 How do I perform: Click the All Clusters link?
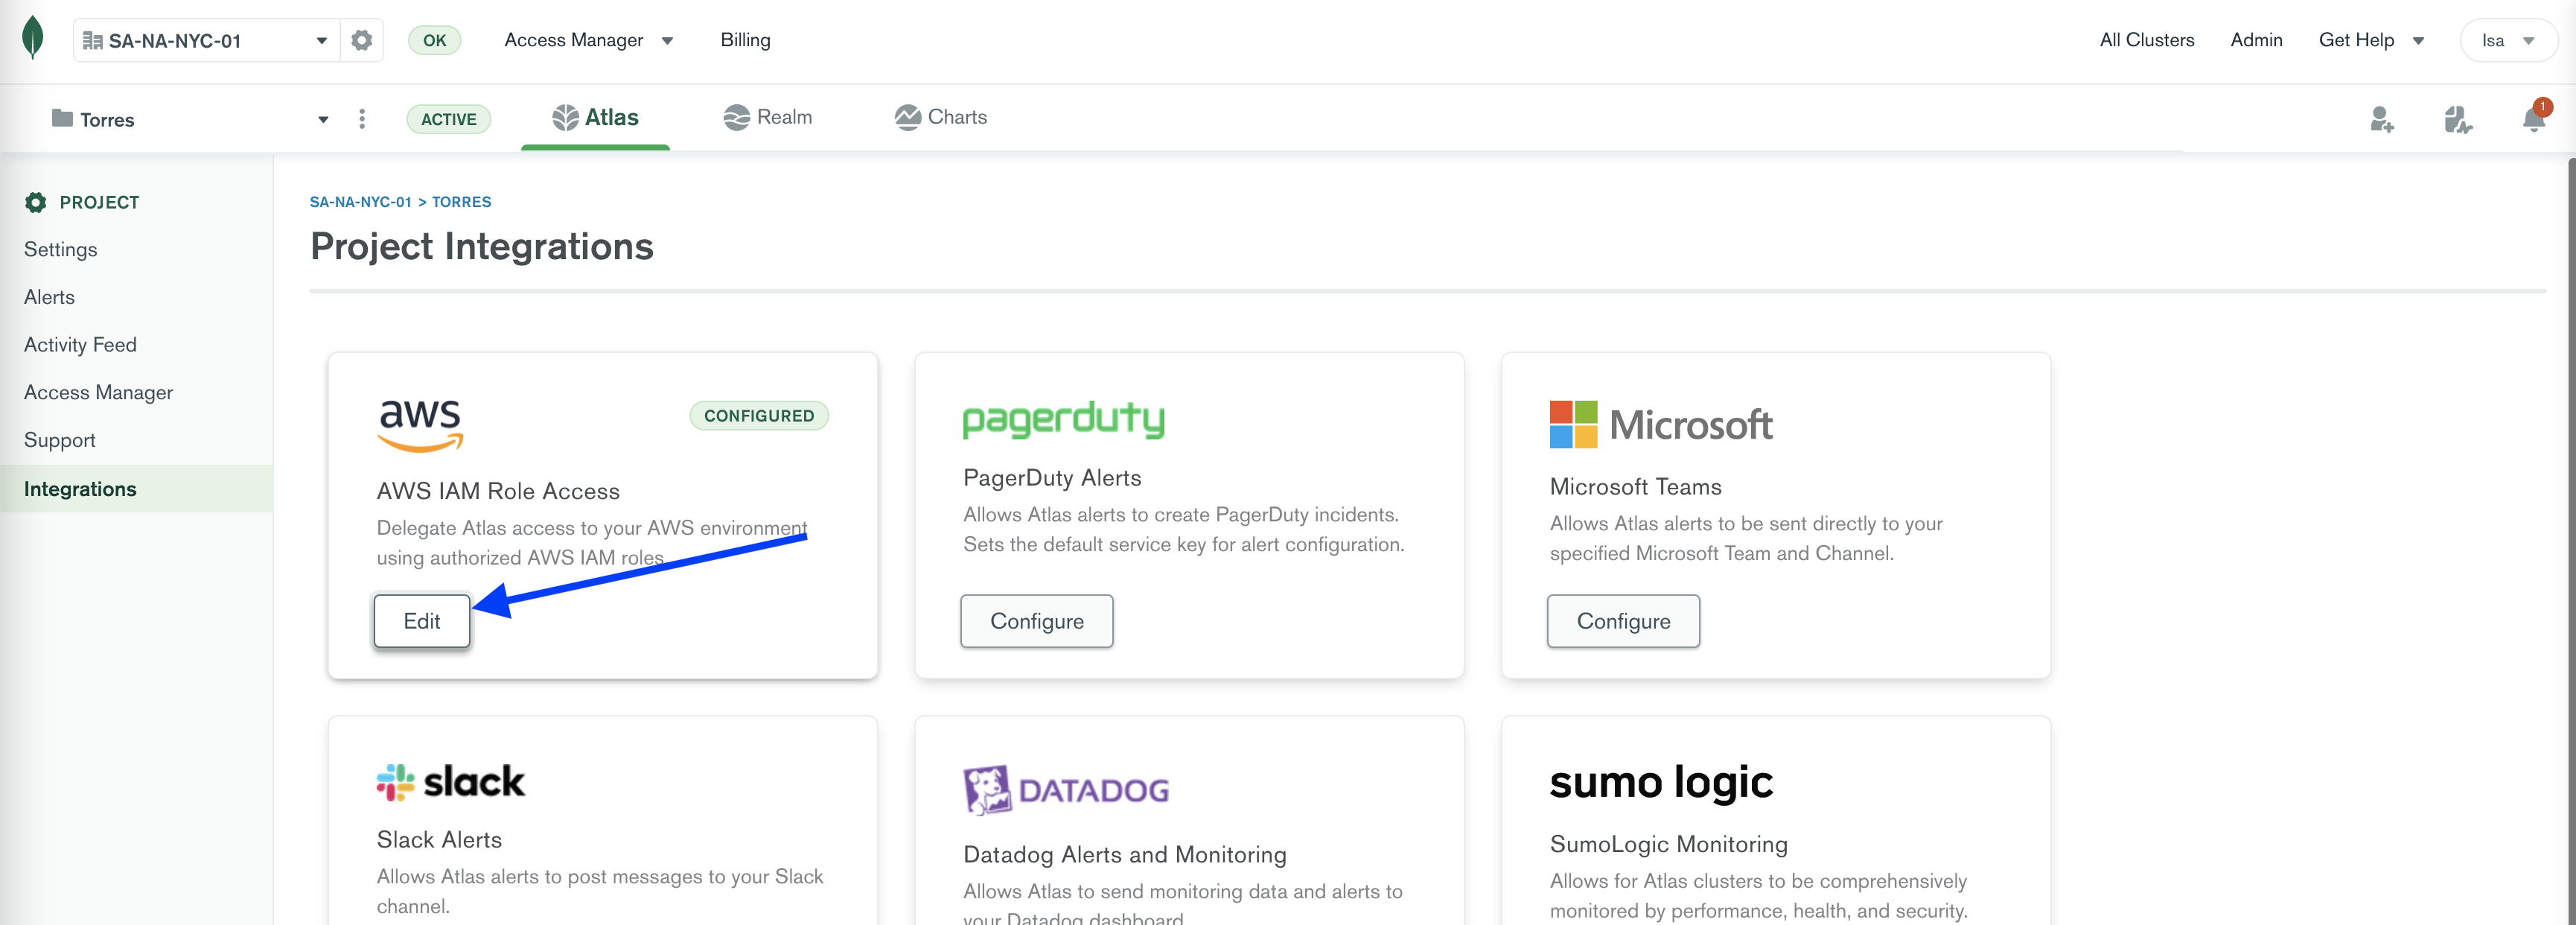[x=2146, y=40]
